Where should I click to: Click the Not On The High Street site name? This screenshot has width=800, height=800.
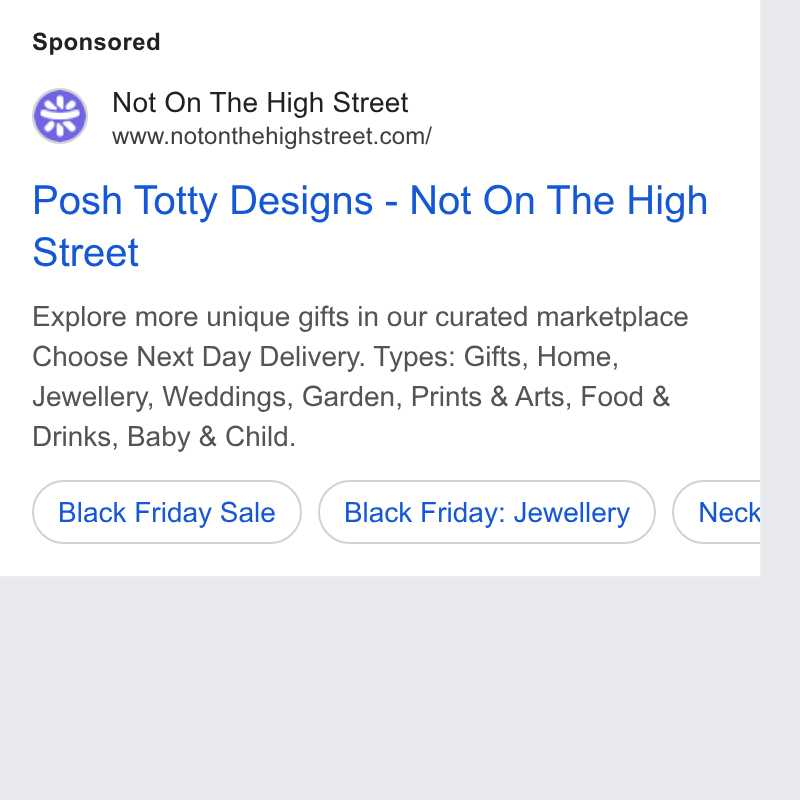260,103
